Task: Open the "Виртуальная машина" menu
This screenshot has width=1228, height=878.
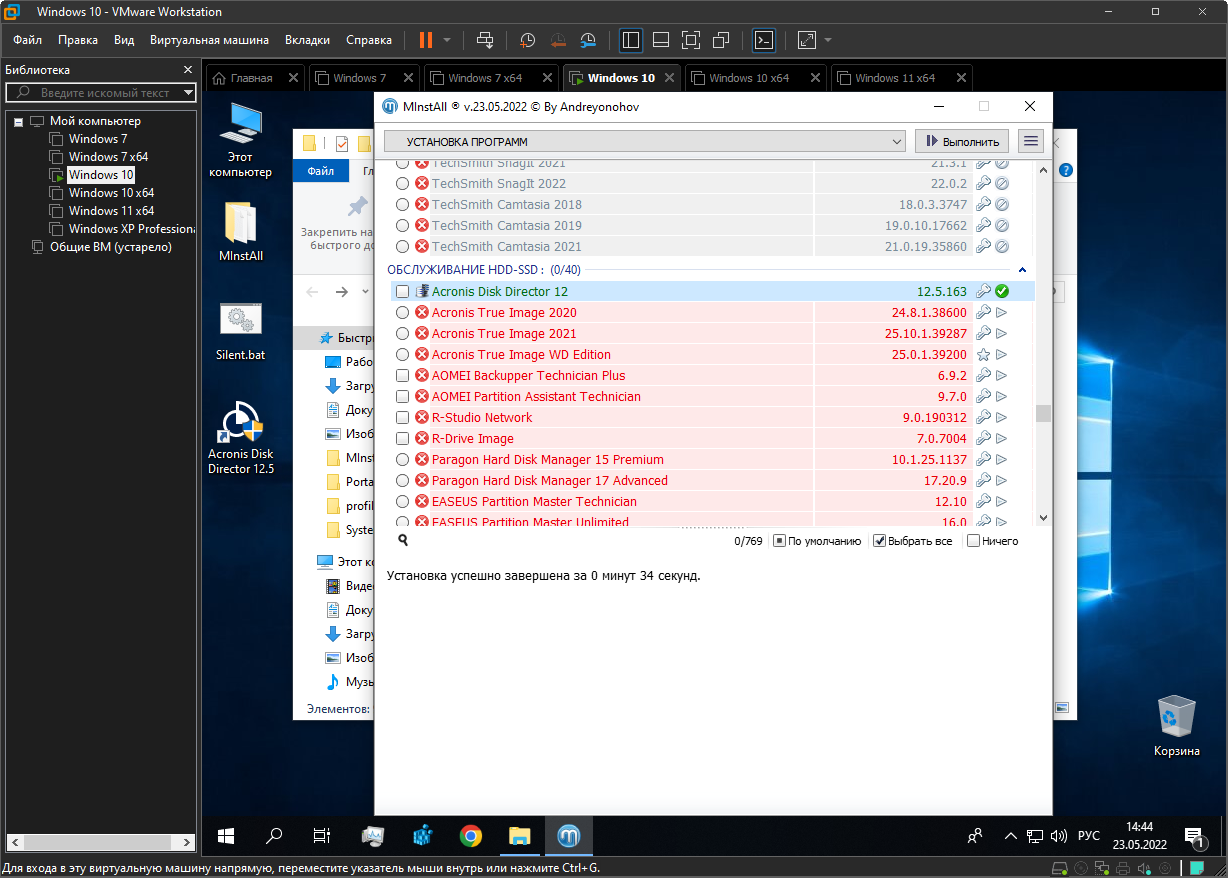Action: click(209, 40)
